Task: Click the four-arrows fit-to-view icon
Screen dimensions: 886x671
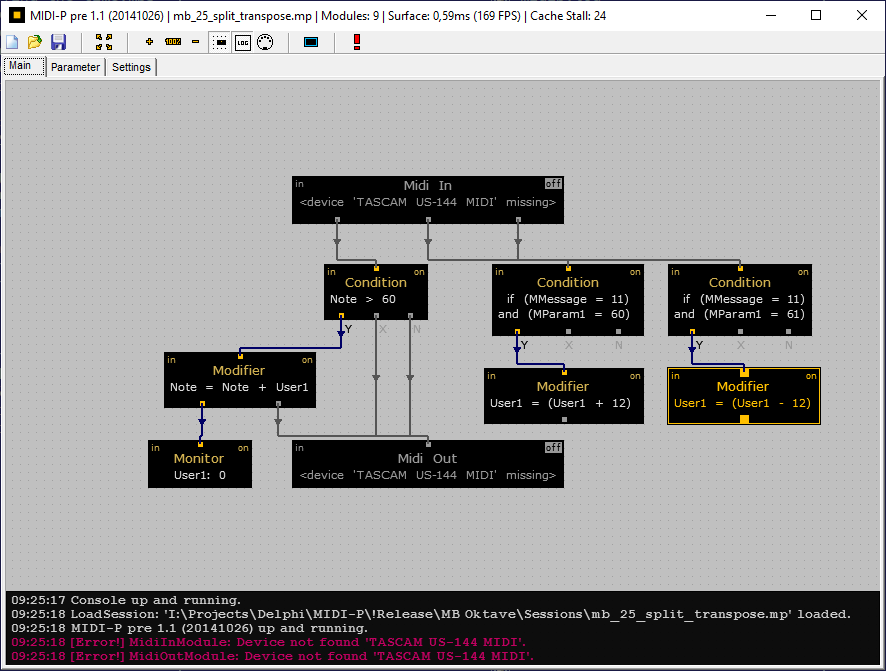Action: 104,42
